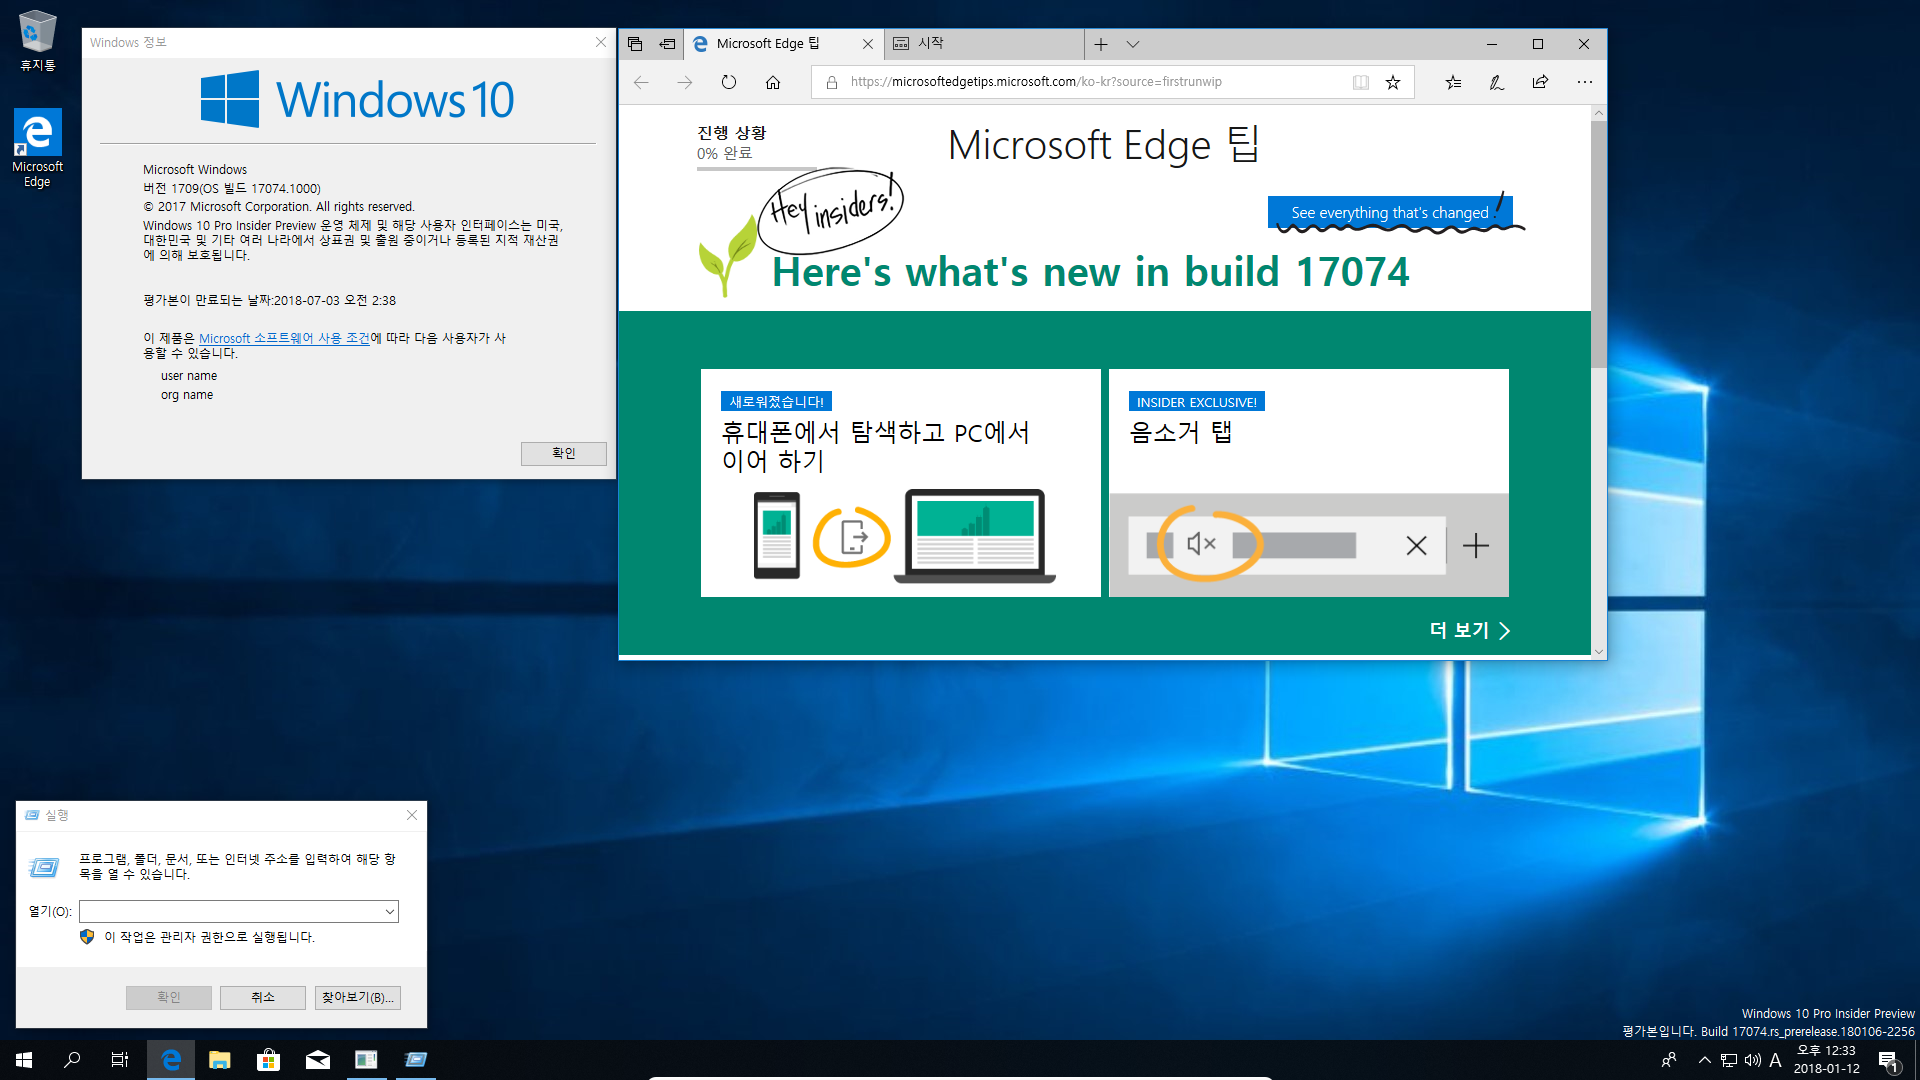The width and height of the screenshot is (1920, 1080).
Task: Show hidden system tray icons
Action: point(1705,1060)
